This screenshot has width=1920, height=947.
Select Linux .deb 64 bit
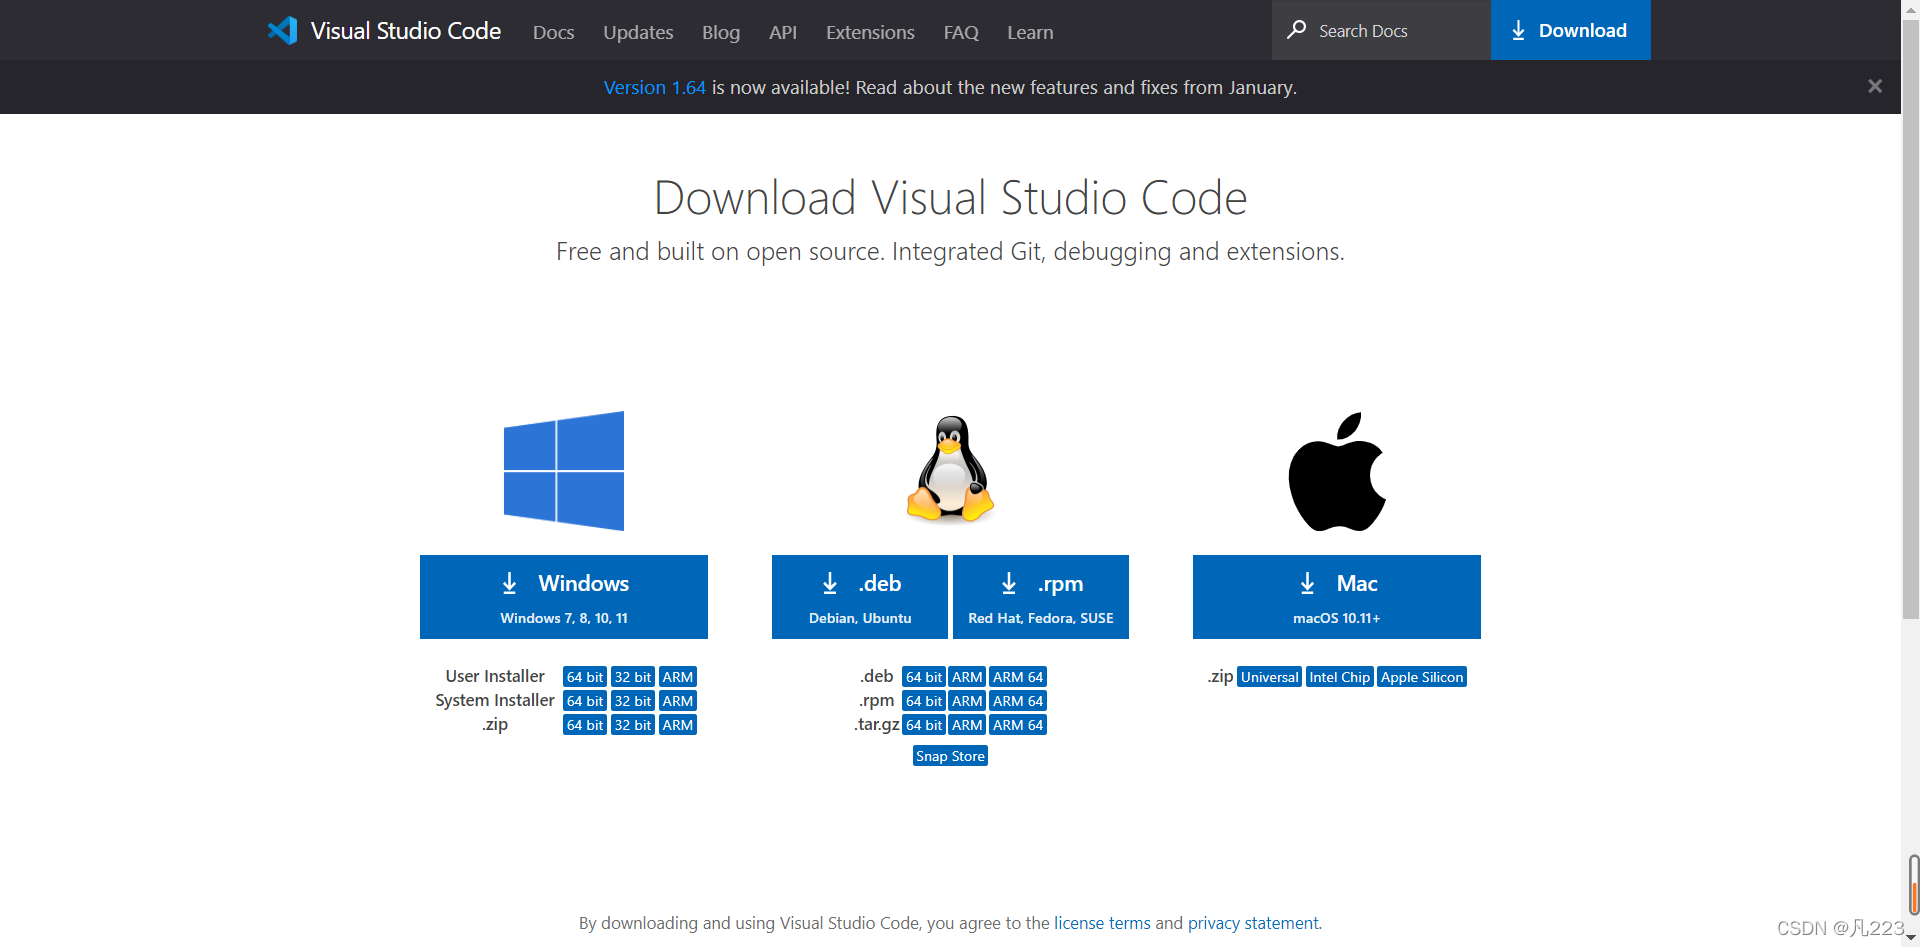point(924,677)
